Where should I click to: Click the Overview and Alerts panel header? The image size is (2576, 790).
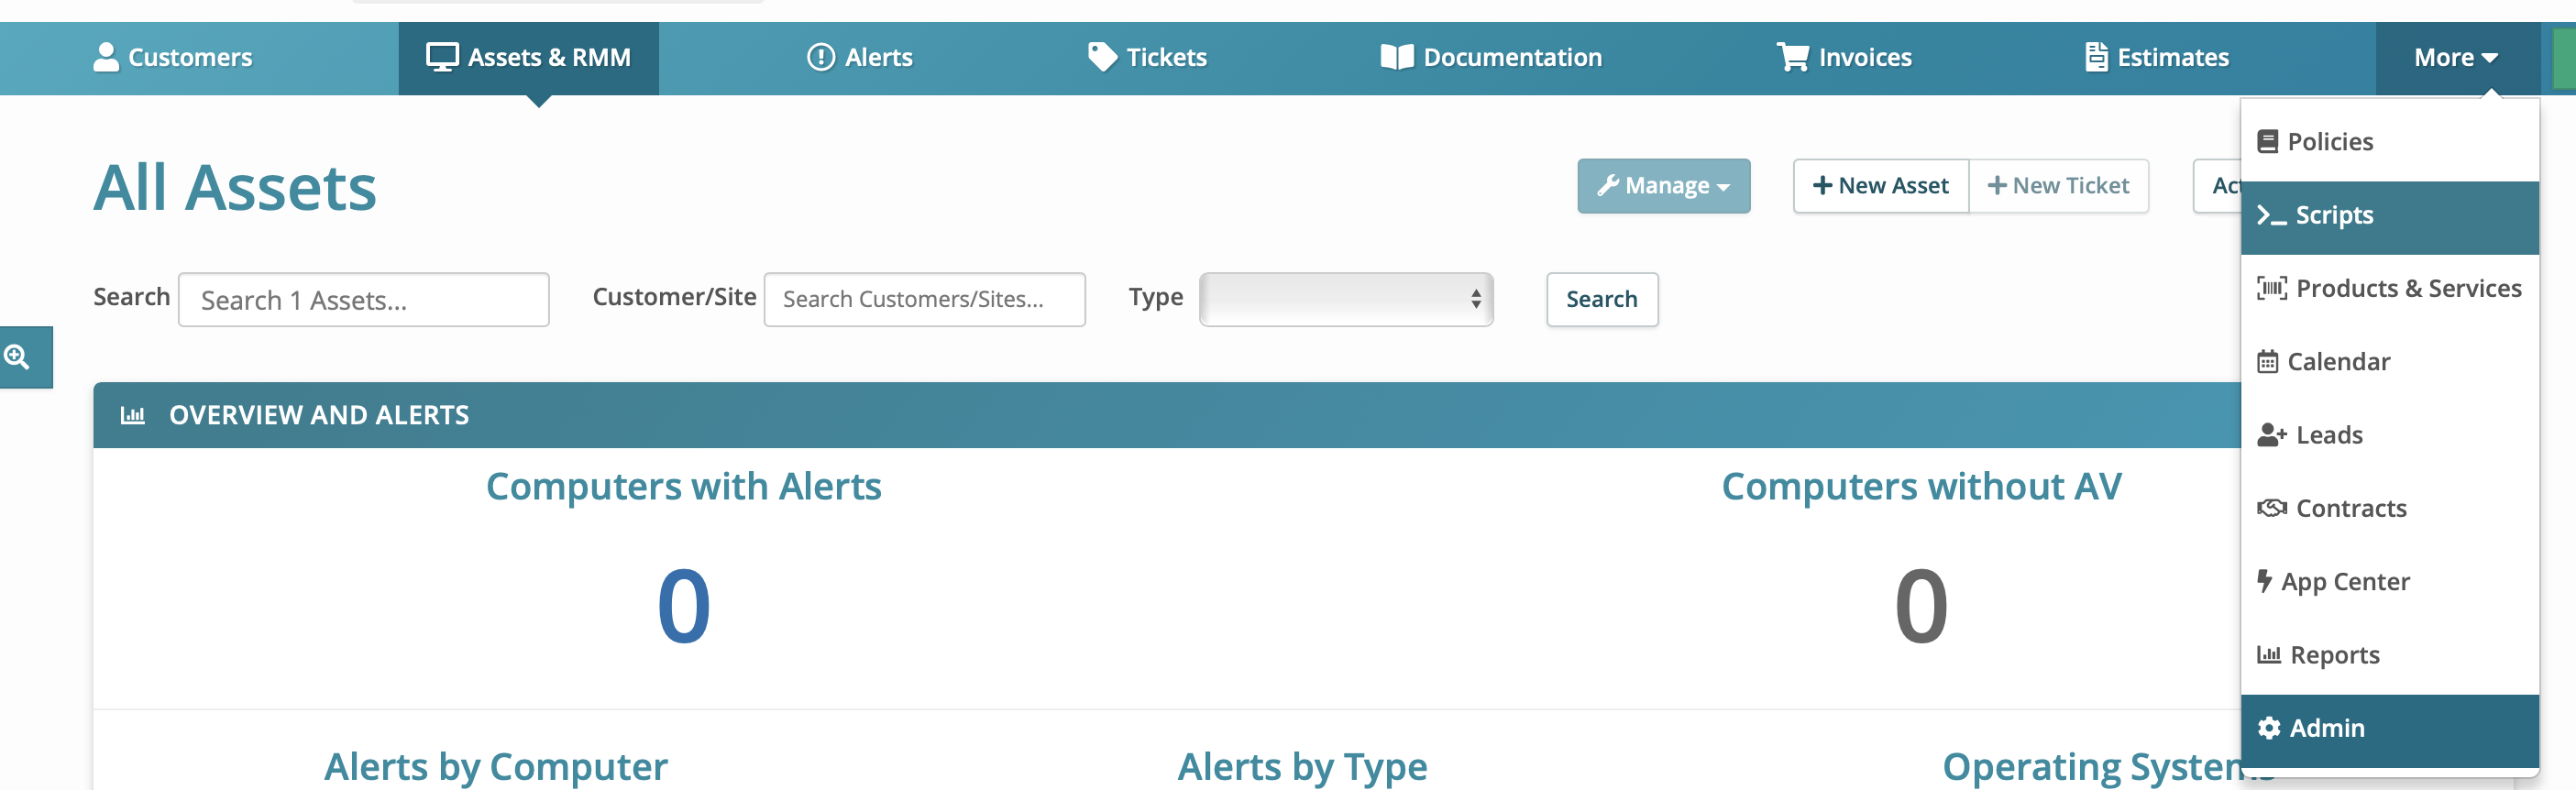pyautogui.click(x=1167, y=415)
